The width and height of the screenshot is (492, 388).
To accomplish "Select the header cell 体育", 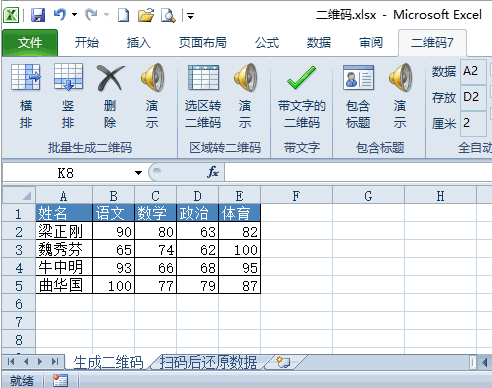I will point(239,213).
